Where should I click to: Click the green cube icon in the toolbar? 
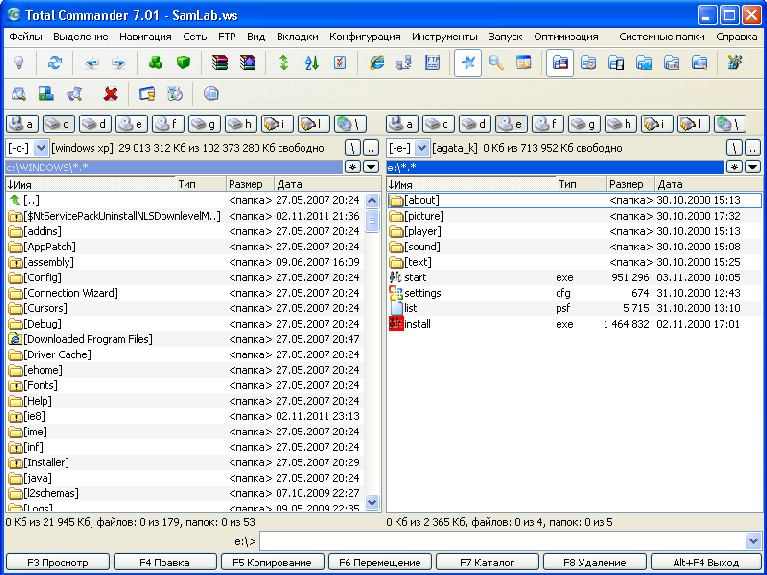[x=183, y=63]
